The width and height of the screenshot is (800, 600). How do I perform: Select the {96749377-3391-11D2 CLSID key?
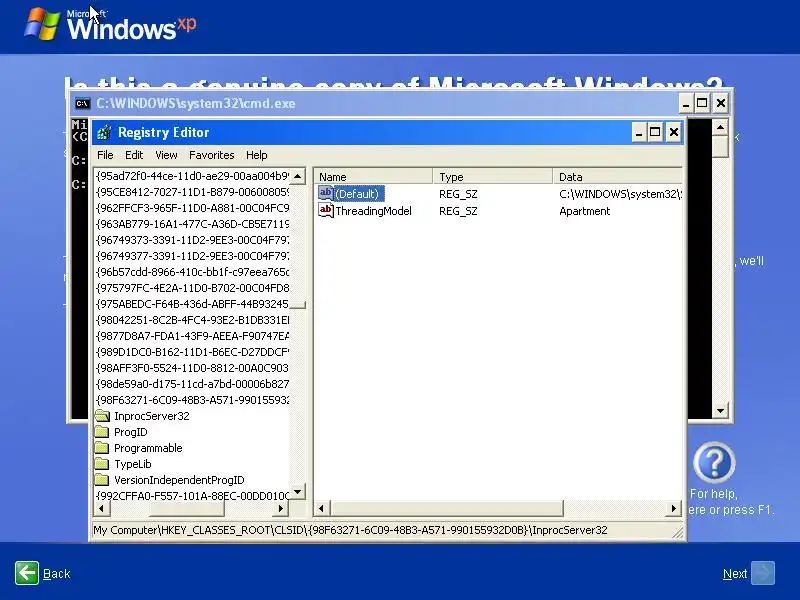192,256
